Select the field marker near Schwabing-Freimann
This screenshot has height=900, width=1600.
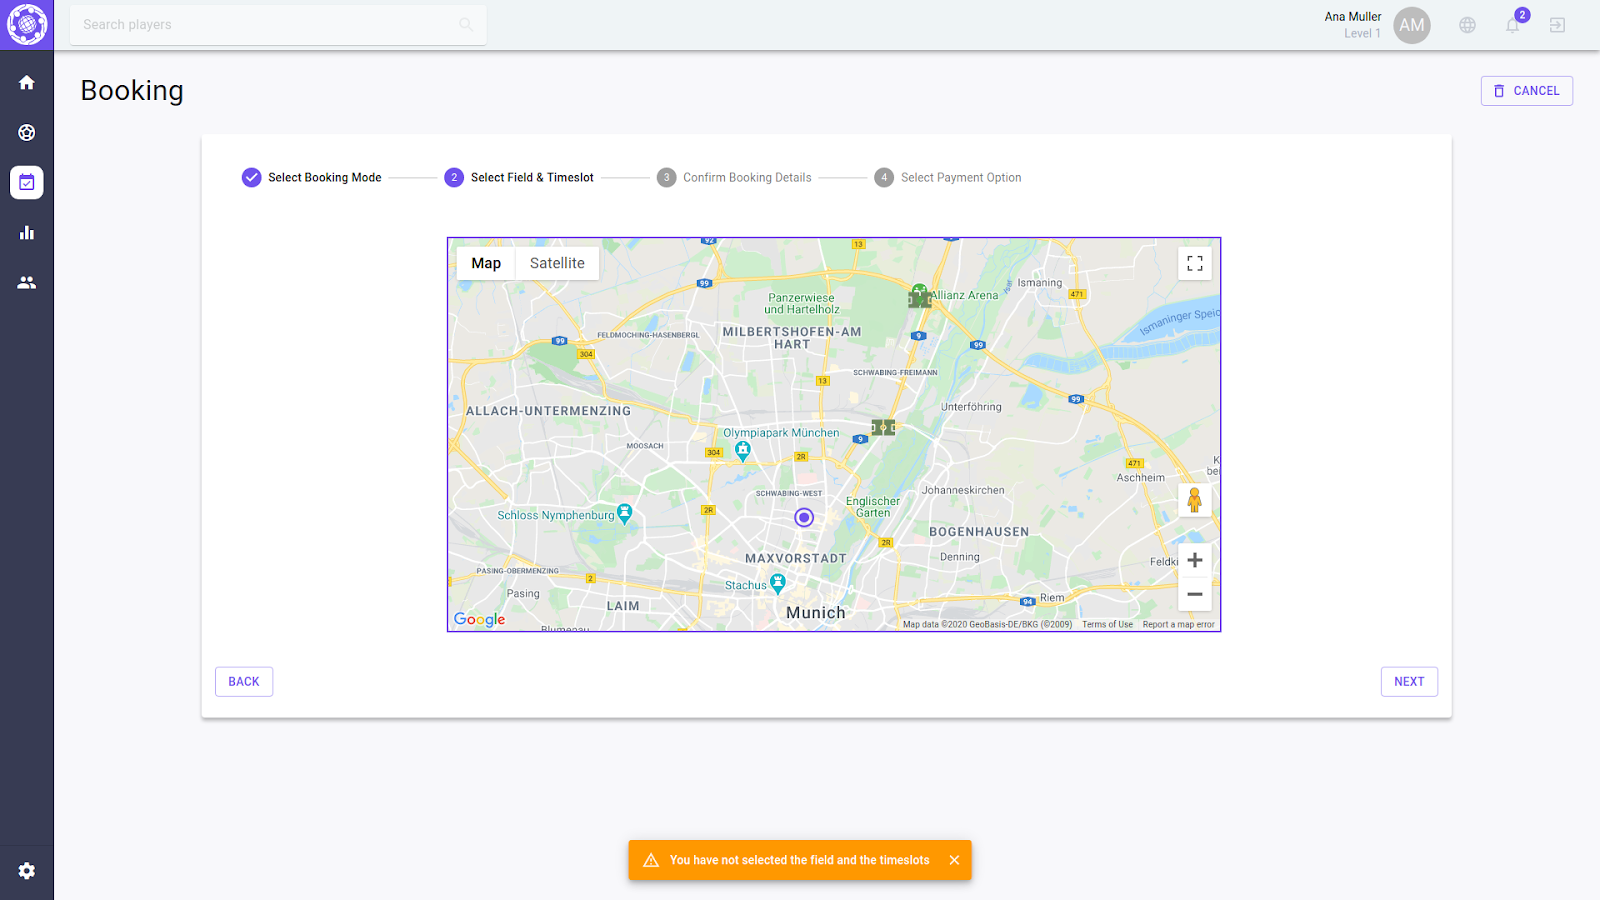click(883, 427)
